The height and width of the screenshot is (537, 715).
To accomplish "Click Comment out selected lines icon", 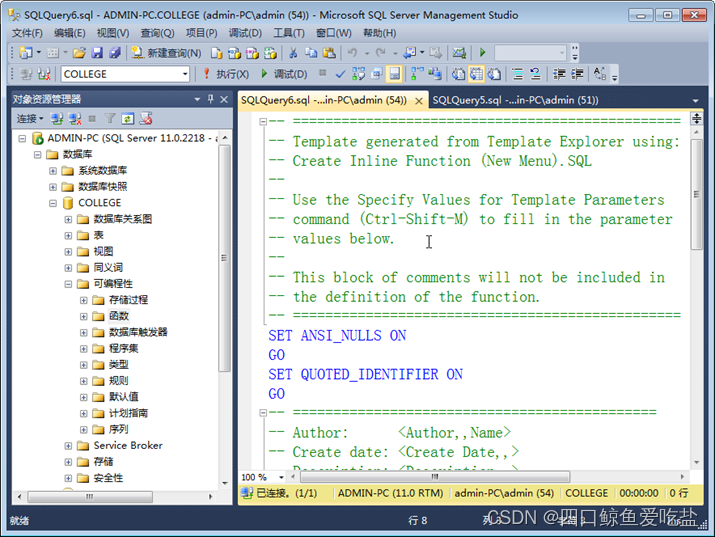I will (x=518, y=74).
